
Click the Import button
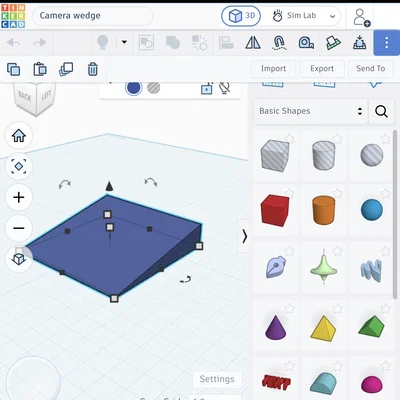coord(273,69)
